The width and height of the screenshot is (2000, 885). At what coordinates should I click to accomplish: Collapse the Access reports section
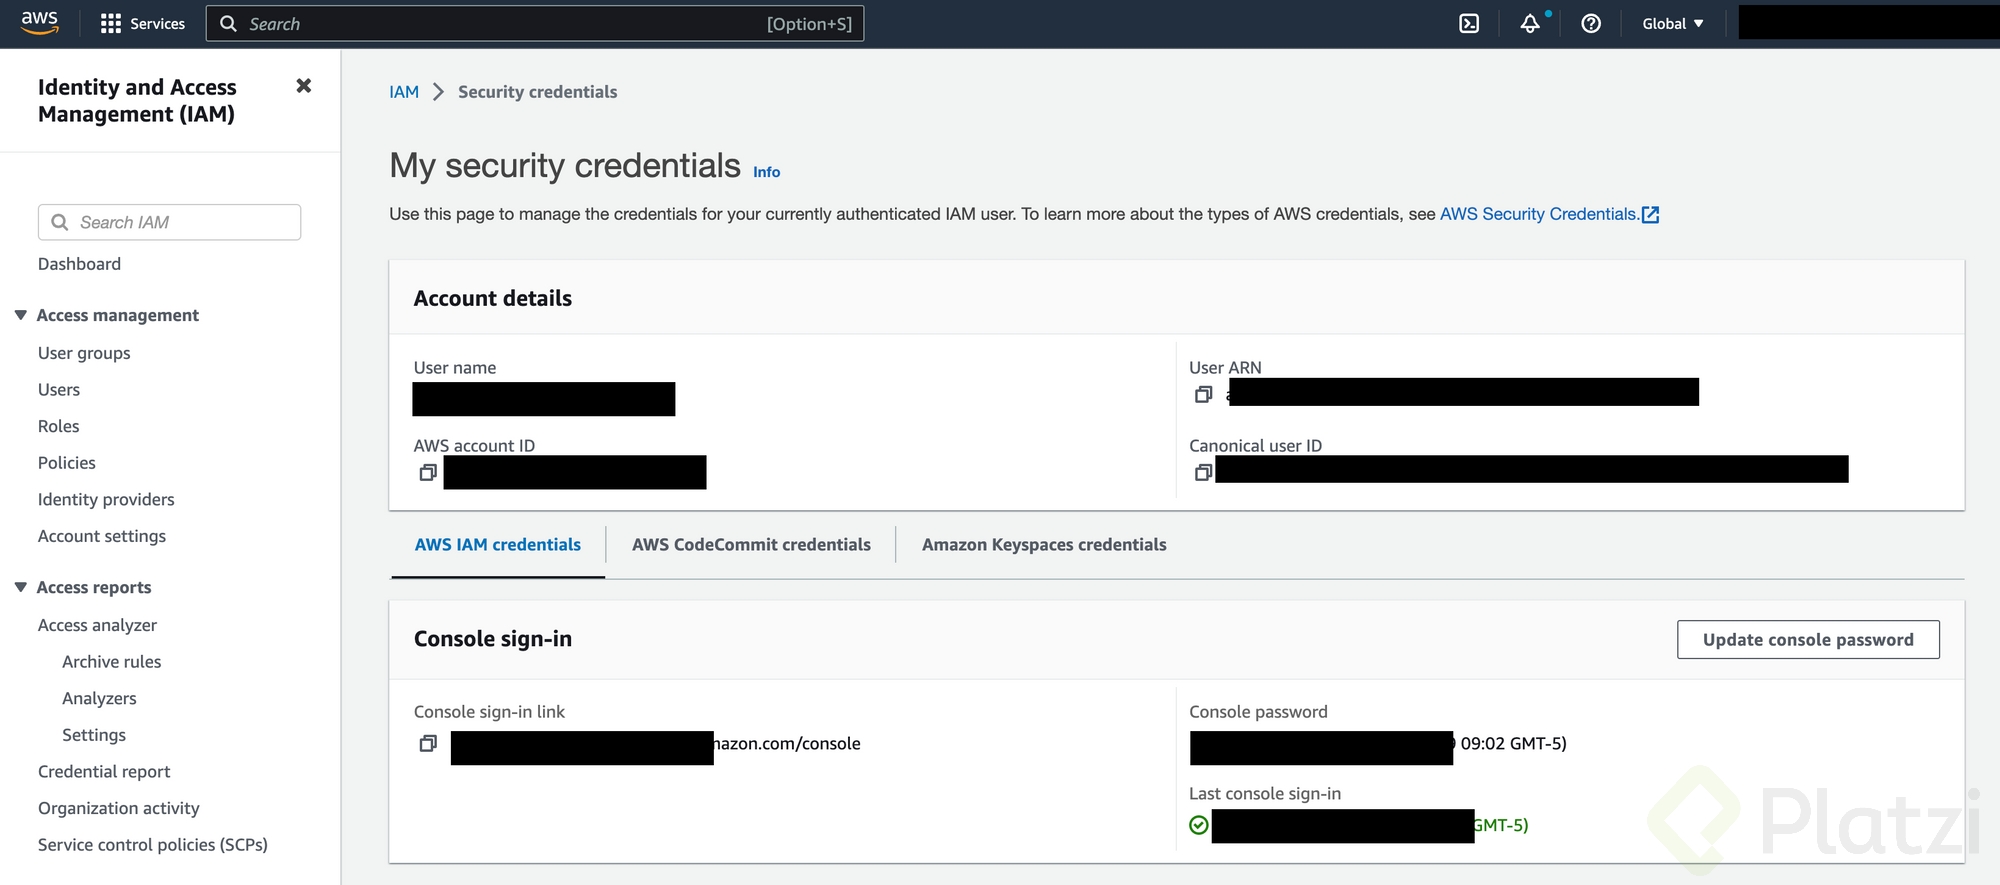coord(21,587)
